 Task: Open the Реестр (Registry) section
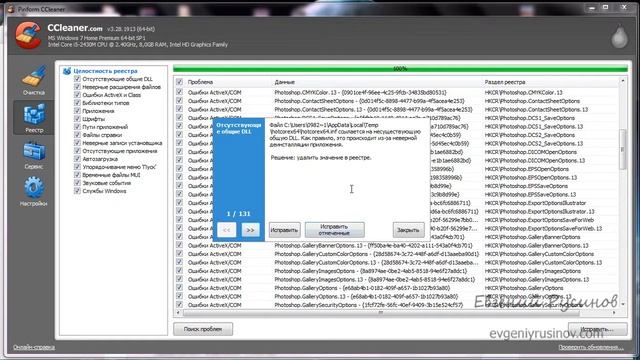click(x=34, y=118)
